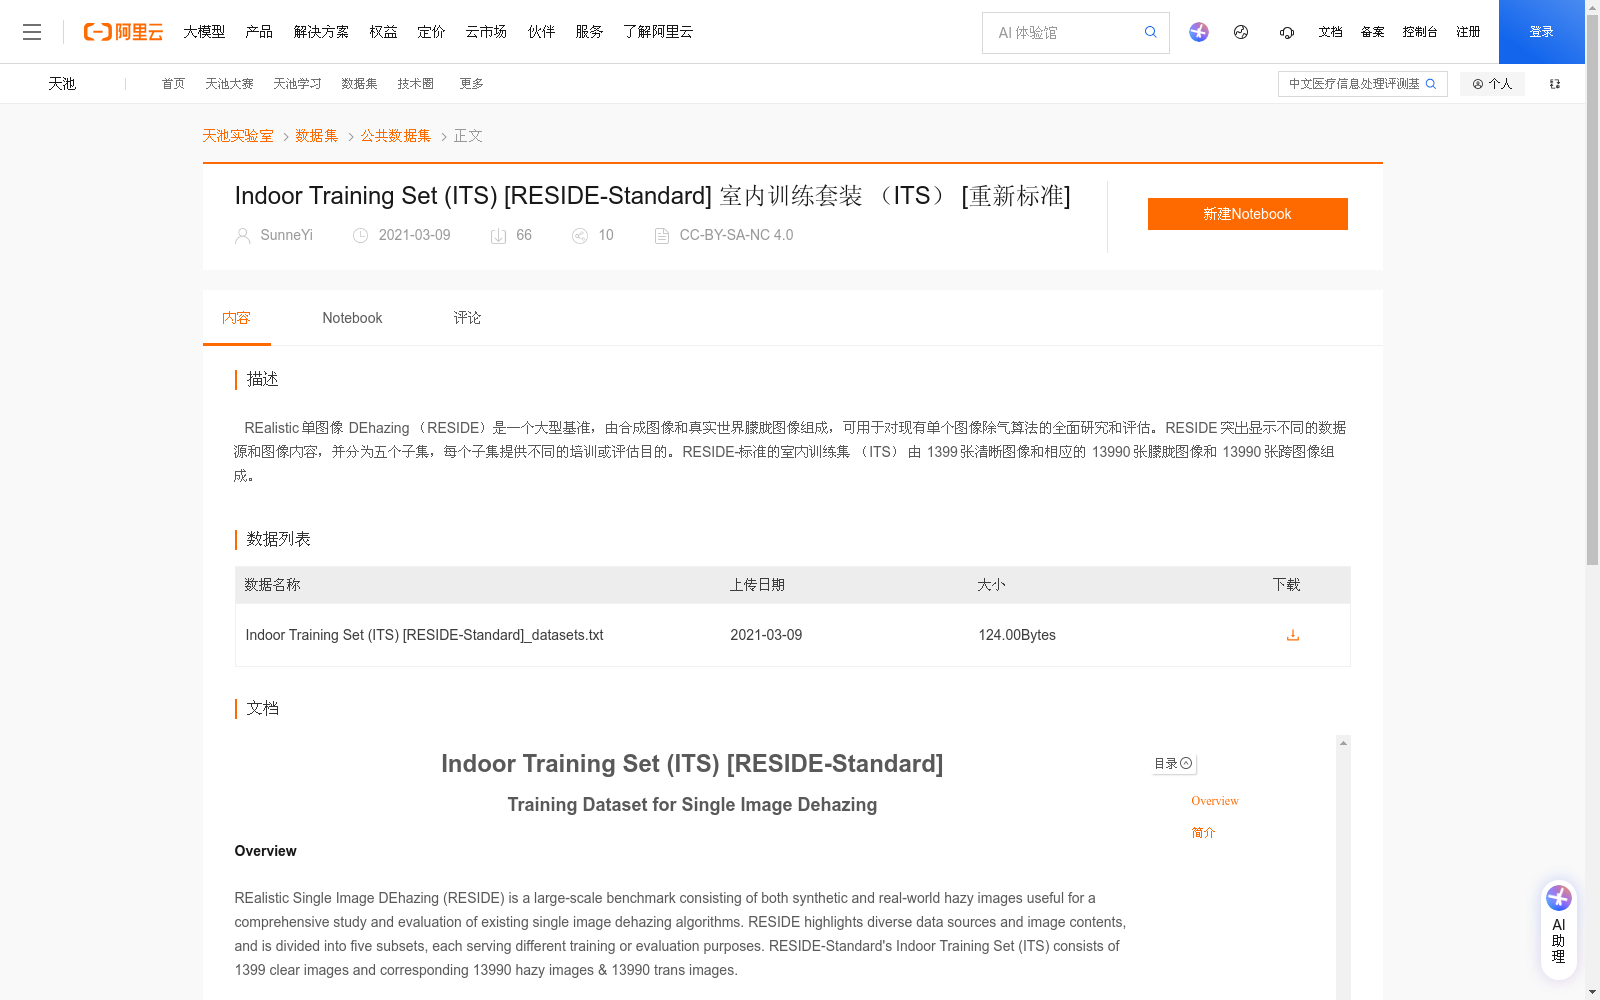
Task: Click the 注册 register link
Action: pos(1468,32)
